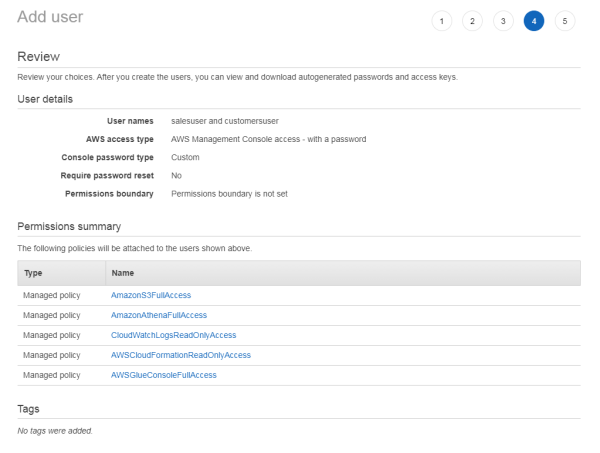The image size is (600, 453).
Task: Sort by the Name column header
Action: (x=123, y=271)
